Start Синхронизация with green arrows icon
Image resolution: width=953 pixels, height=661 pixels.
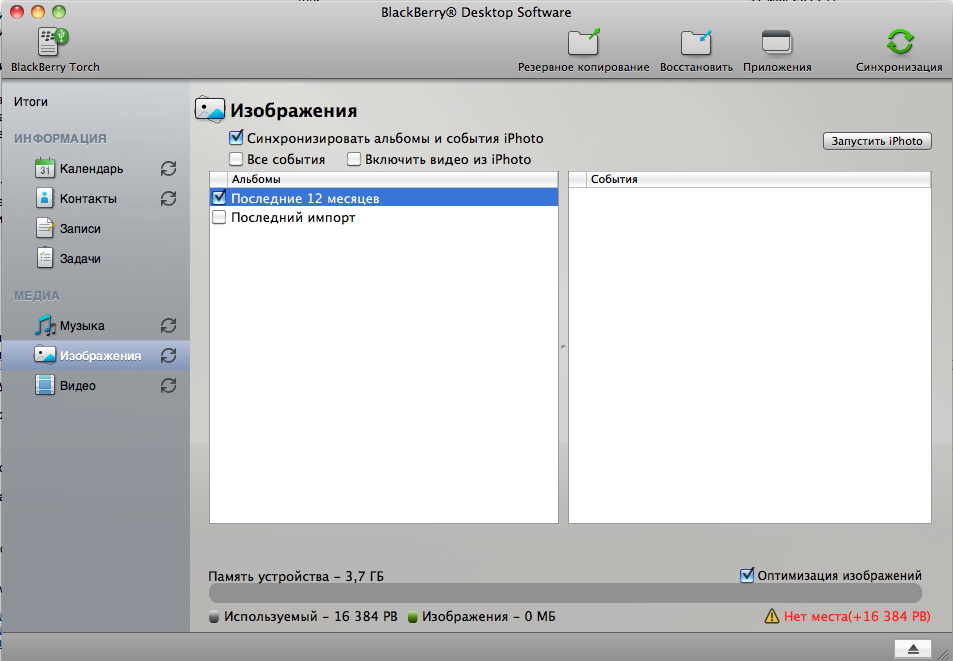(x=900, y=42)
